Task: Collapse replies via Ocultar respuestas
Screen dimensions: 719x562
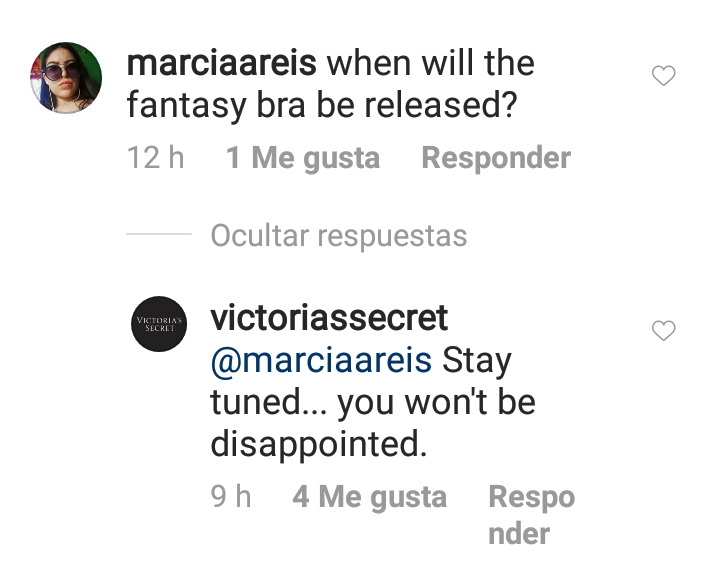Action: (339, 236)
